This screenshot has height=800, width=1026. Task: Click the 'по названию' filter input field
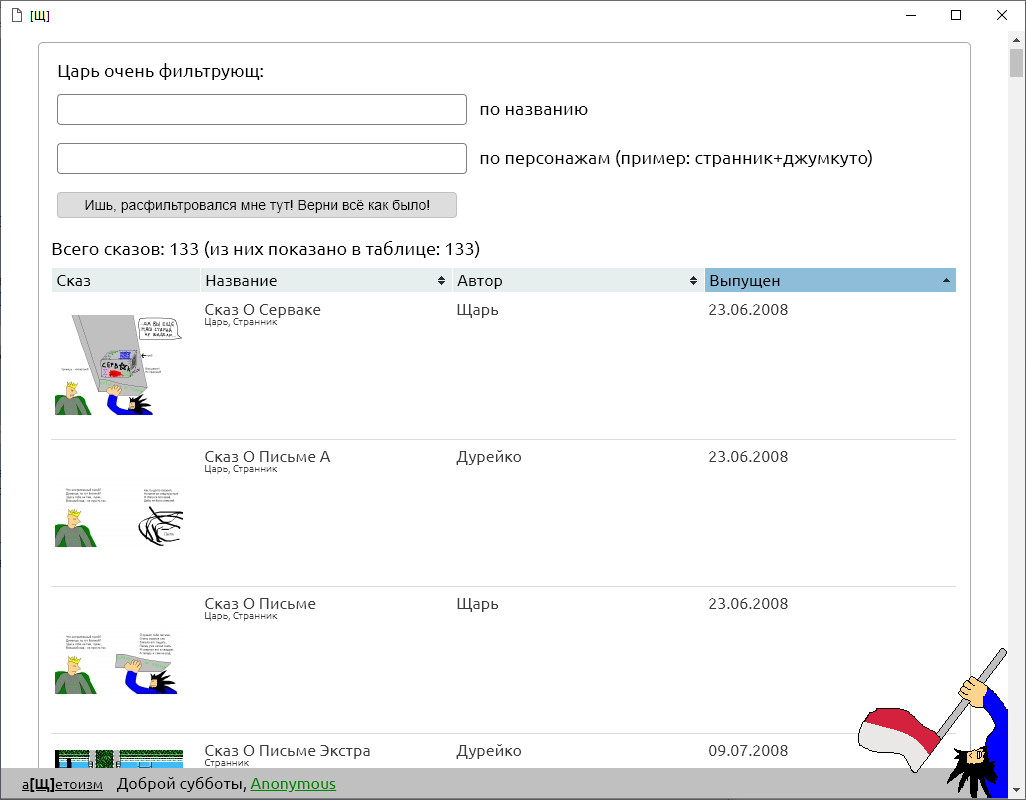click(261, 109)
